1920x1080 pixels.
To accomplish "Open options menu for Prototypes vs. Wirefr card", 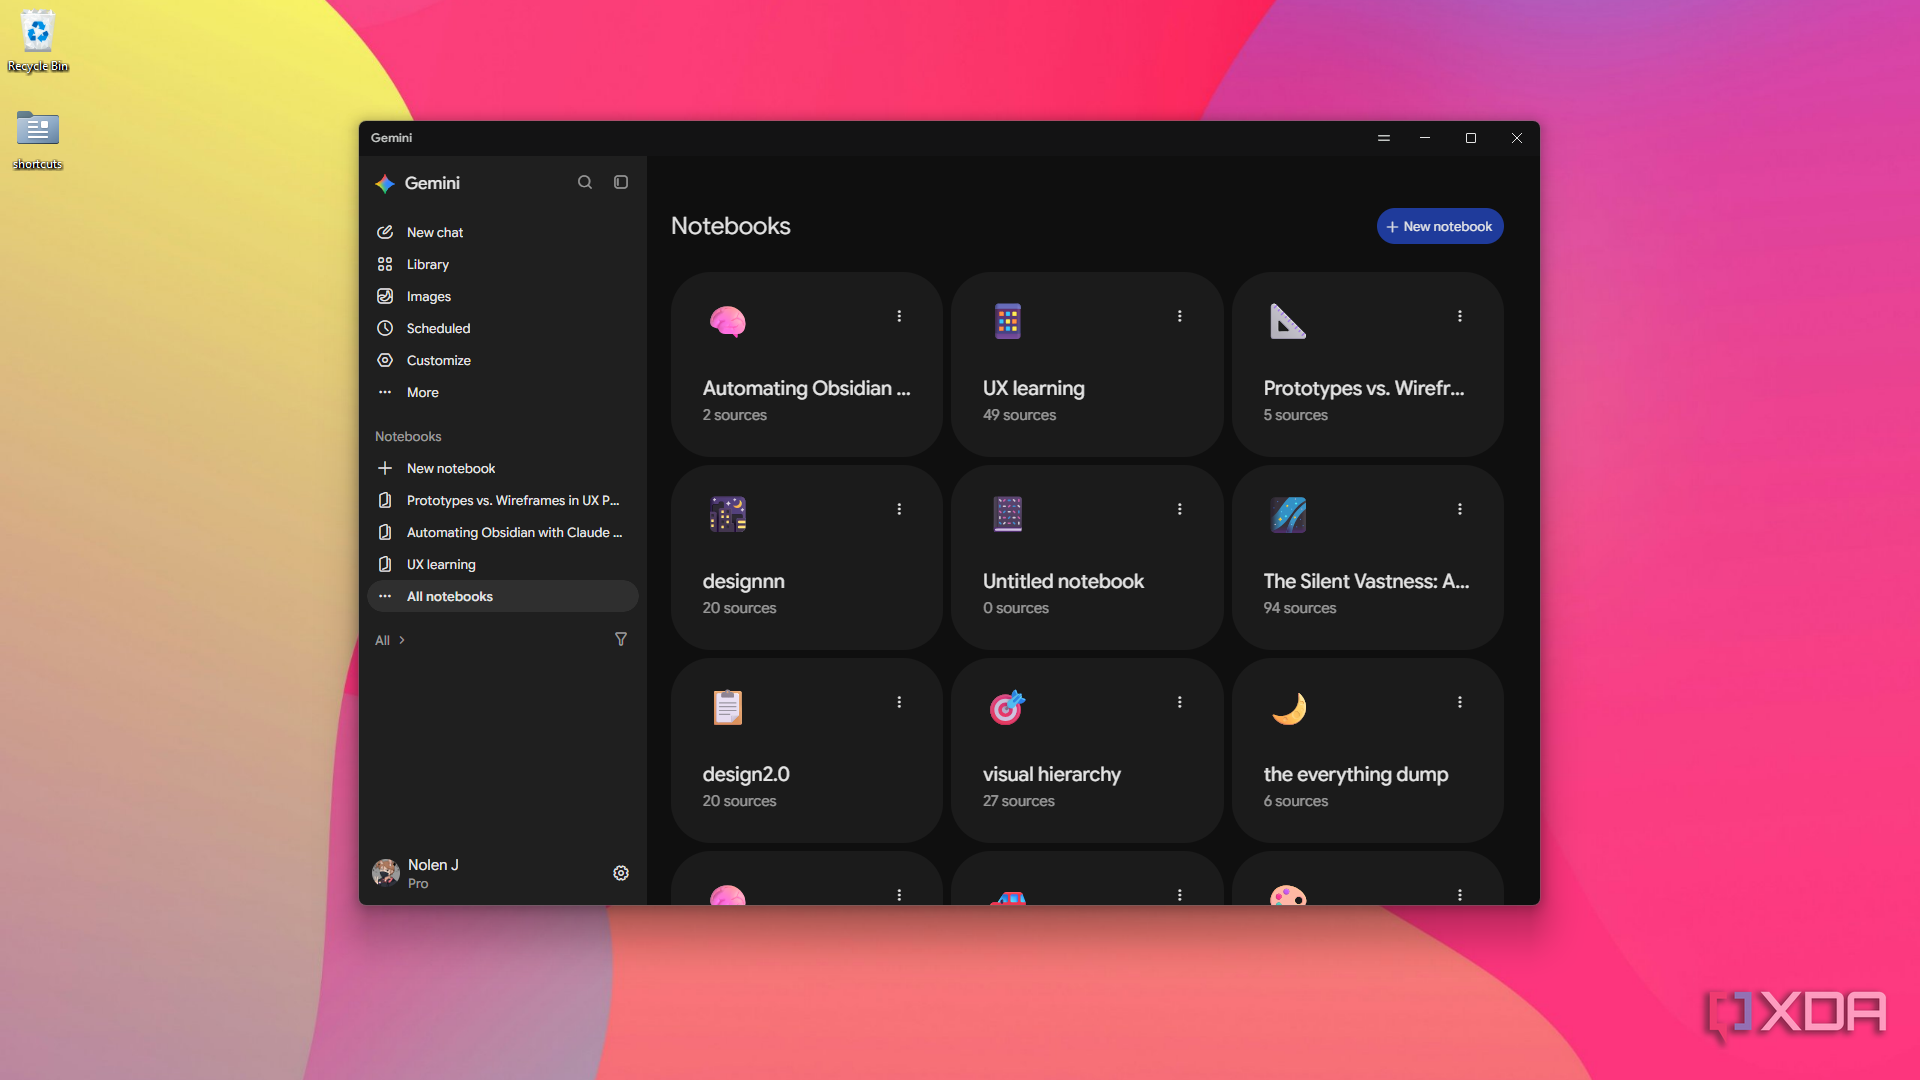I will pos(1460,316).
